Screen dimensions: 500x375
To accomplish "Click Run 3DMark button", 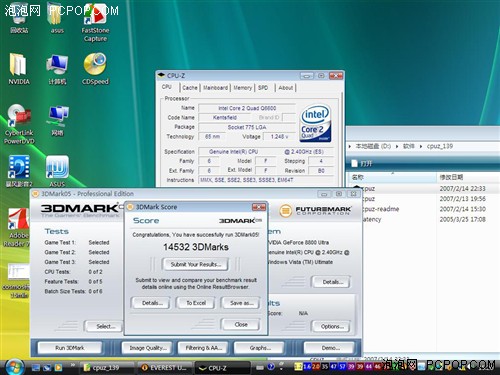I will pos(69,348).
